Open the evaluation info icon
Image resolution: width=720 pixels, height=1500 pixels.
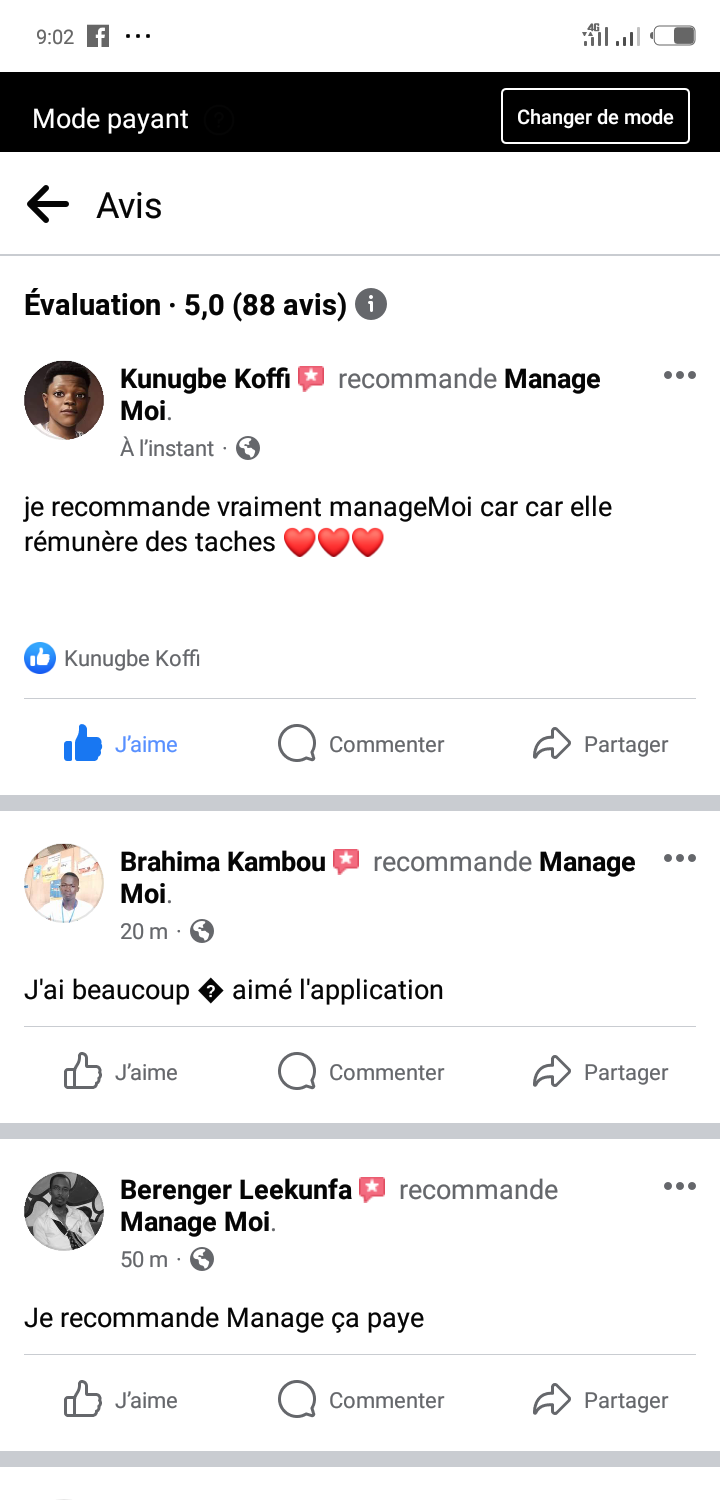pyautogui.click(x=371, y=304)
